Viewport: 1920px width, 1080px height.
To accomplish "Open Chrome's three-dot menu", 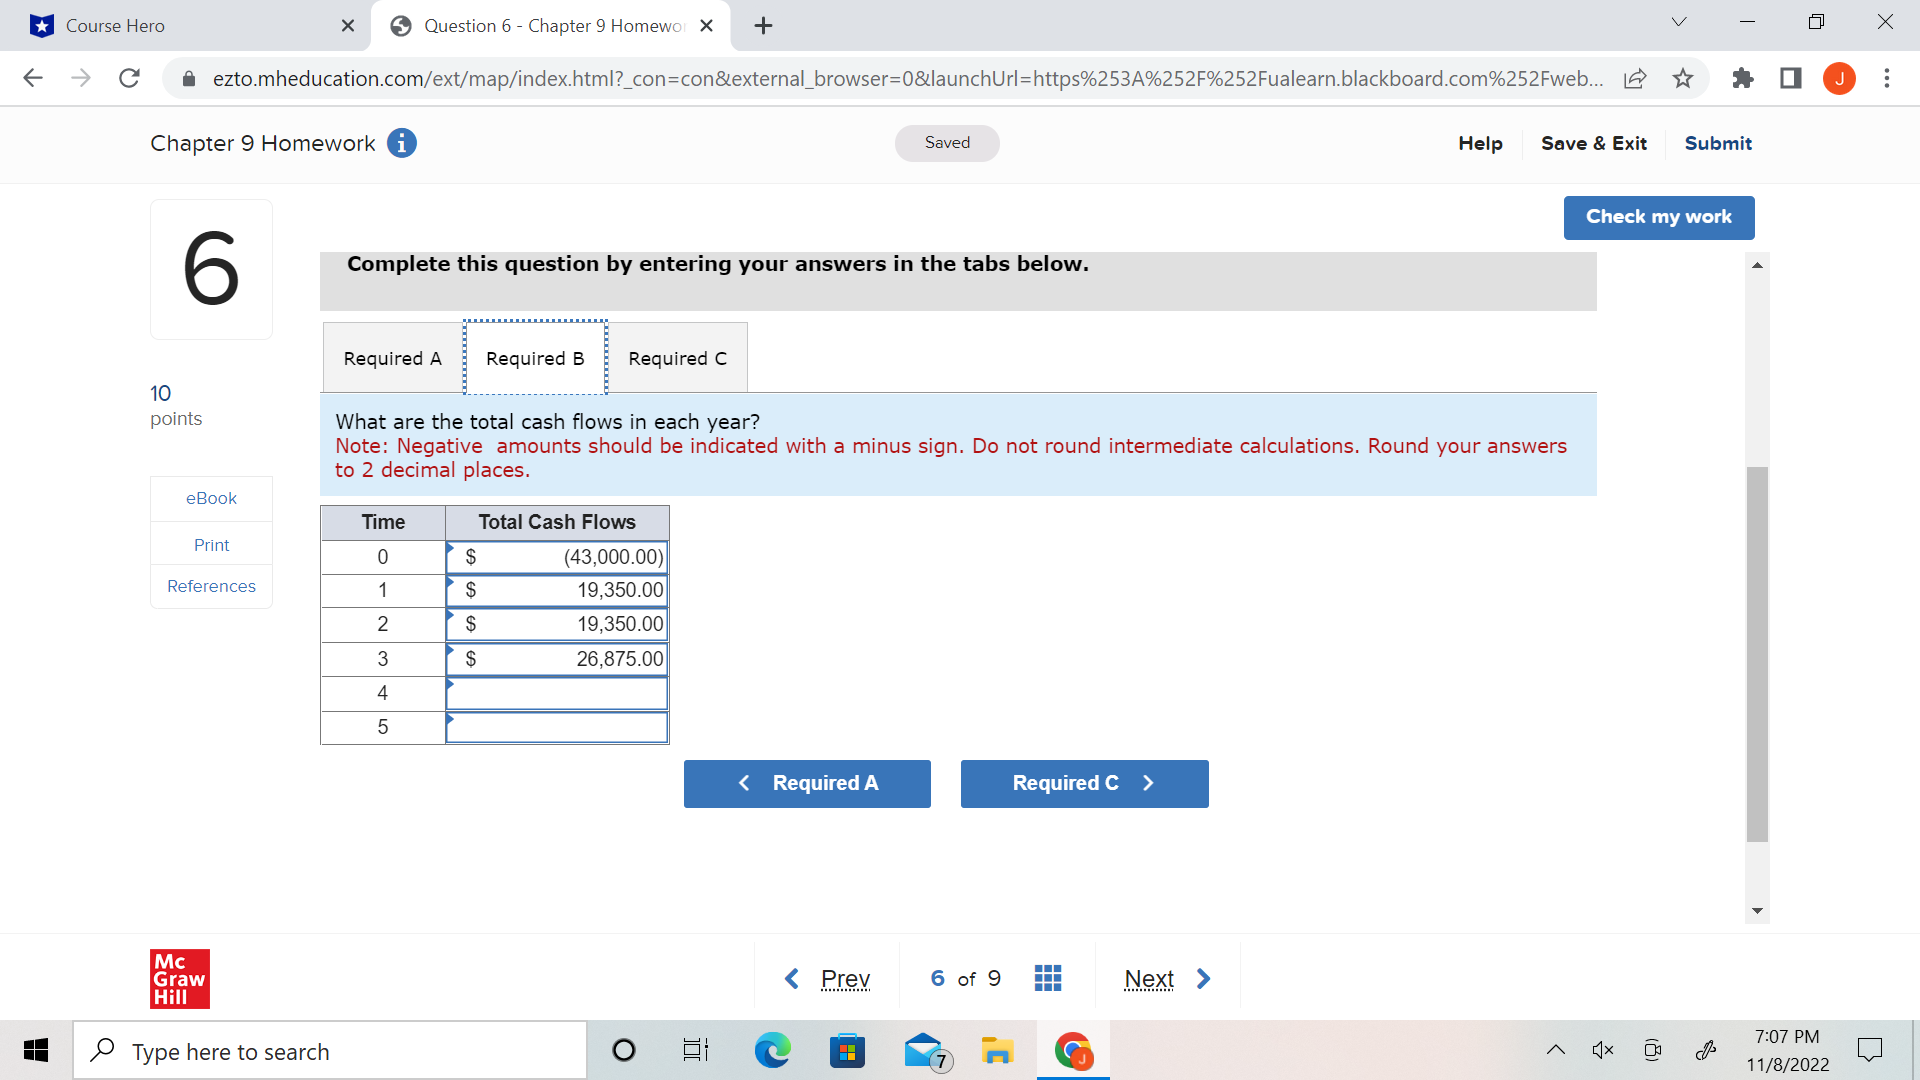I will (1888, 78).
